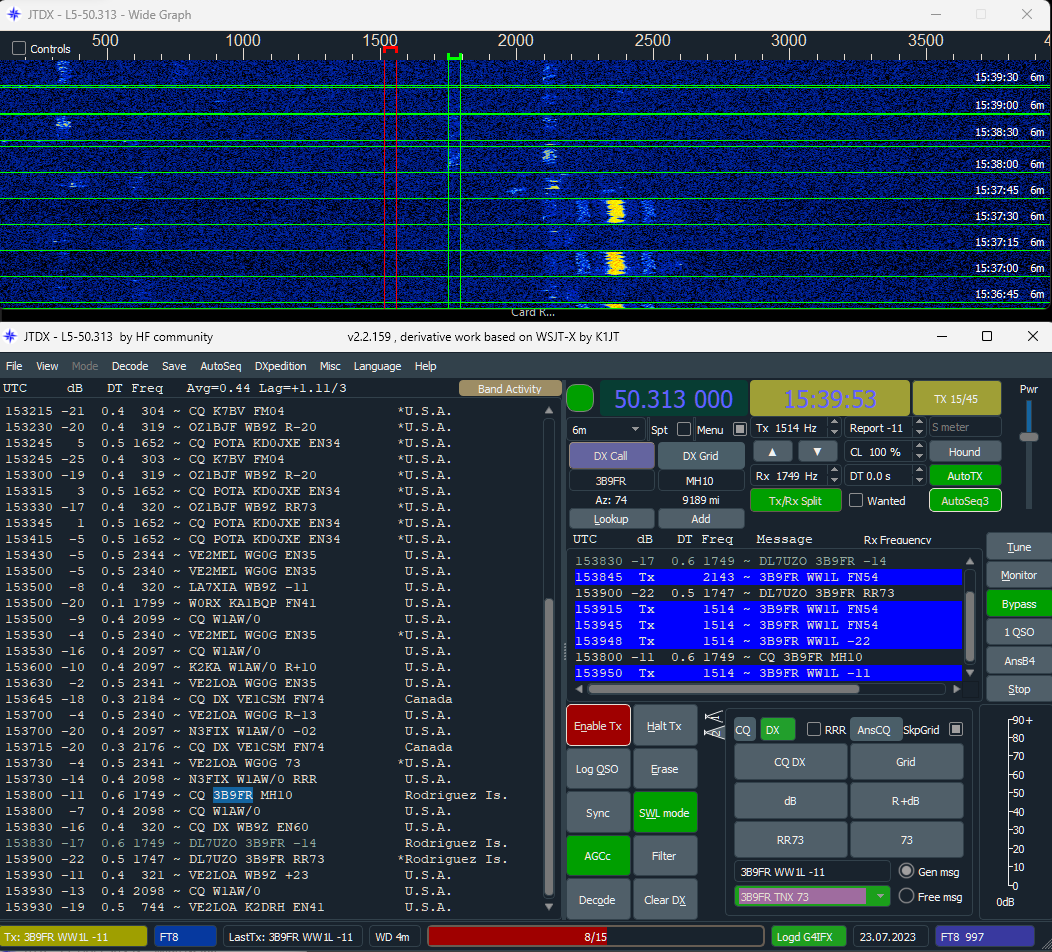Viewport: 1052px width, 952px height.
Task: Click the red Enable Tx button
Action: pyautogui.click(x=598, y=725)
